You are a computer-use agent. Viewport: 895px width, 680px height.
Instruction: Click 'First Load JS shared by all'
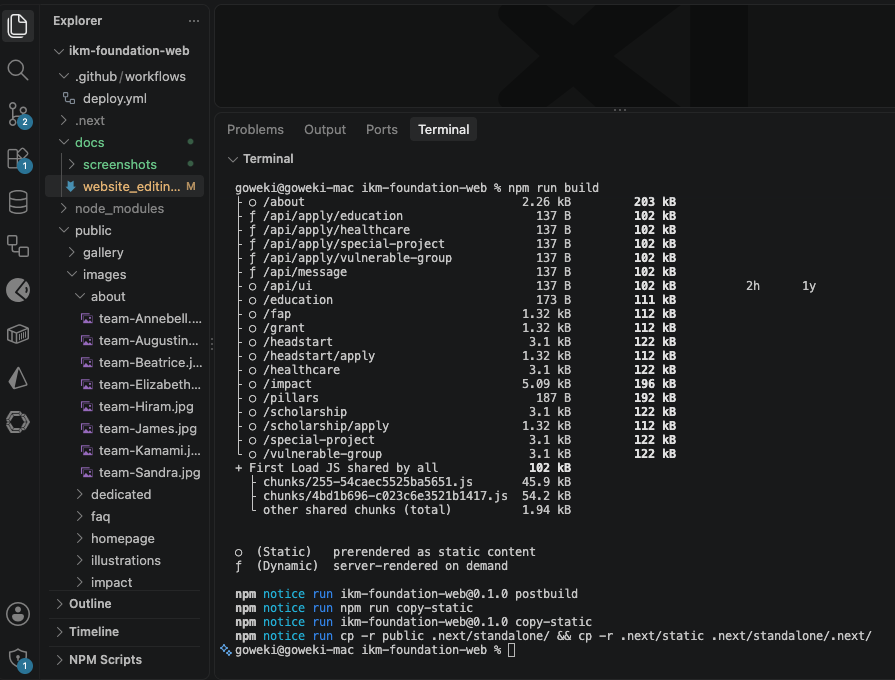[343, 468]
